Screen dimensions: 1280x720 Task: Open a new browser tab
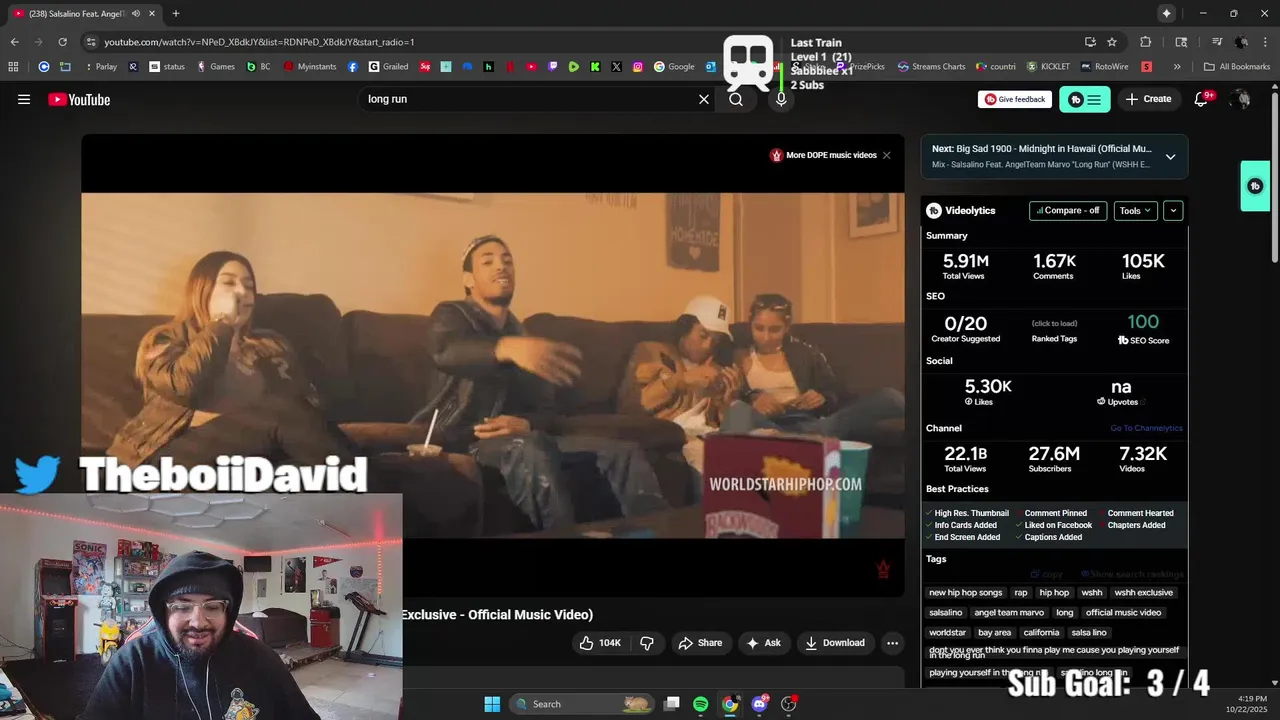(176, 14)
